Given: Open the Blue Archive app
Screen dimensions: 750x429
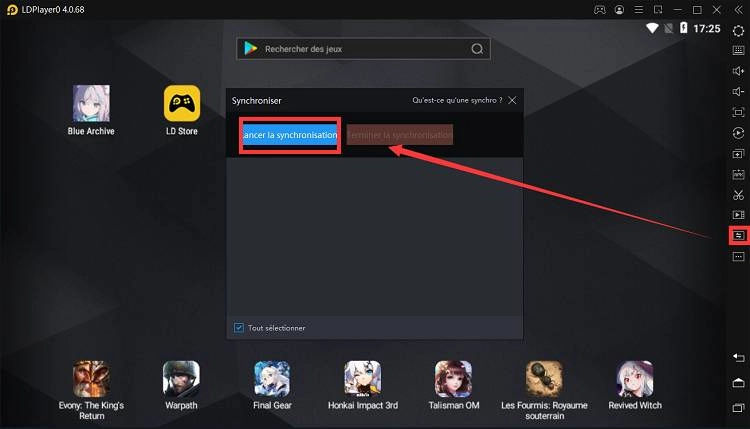Looking at the screenshot, I should [91, 103].
